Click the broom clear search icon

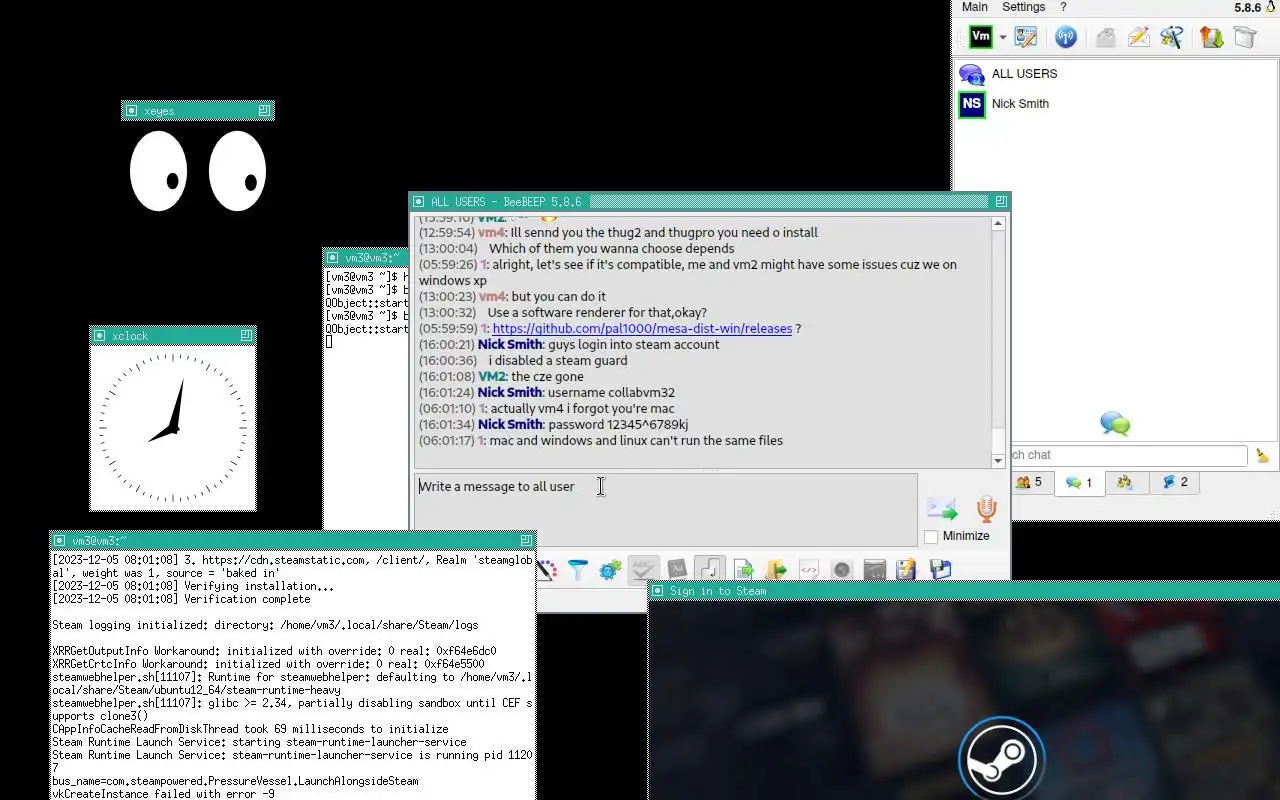[1262, 456]
